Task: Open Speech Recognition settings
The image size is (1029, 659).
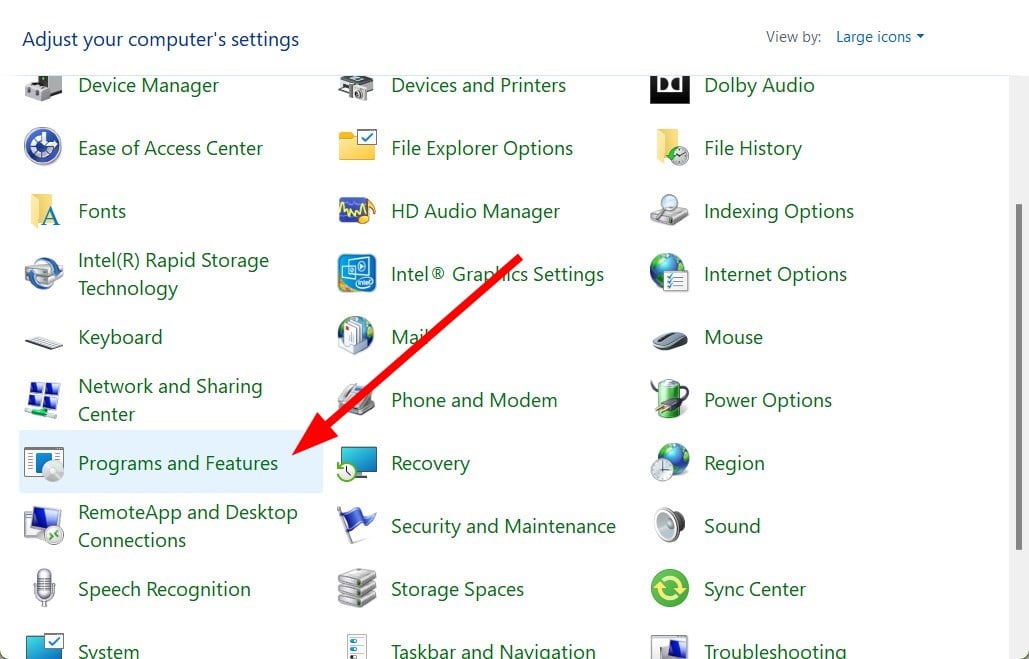Action: [x=164, y=589]
